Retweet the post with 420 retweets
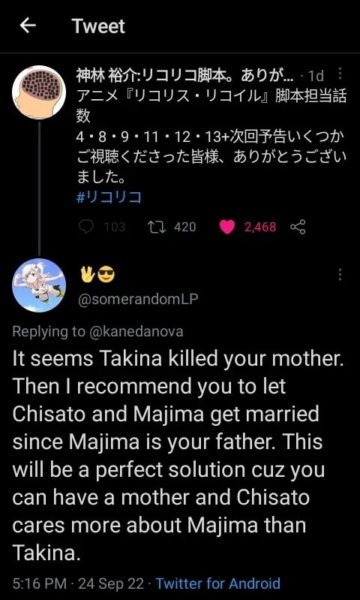Image resolution: width=360 pixels, height=600 pixels. (156, 227)
